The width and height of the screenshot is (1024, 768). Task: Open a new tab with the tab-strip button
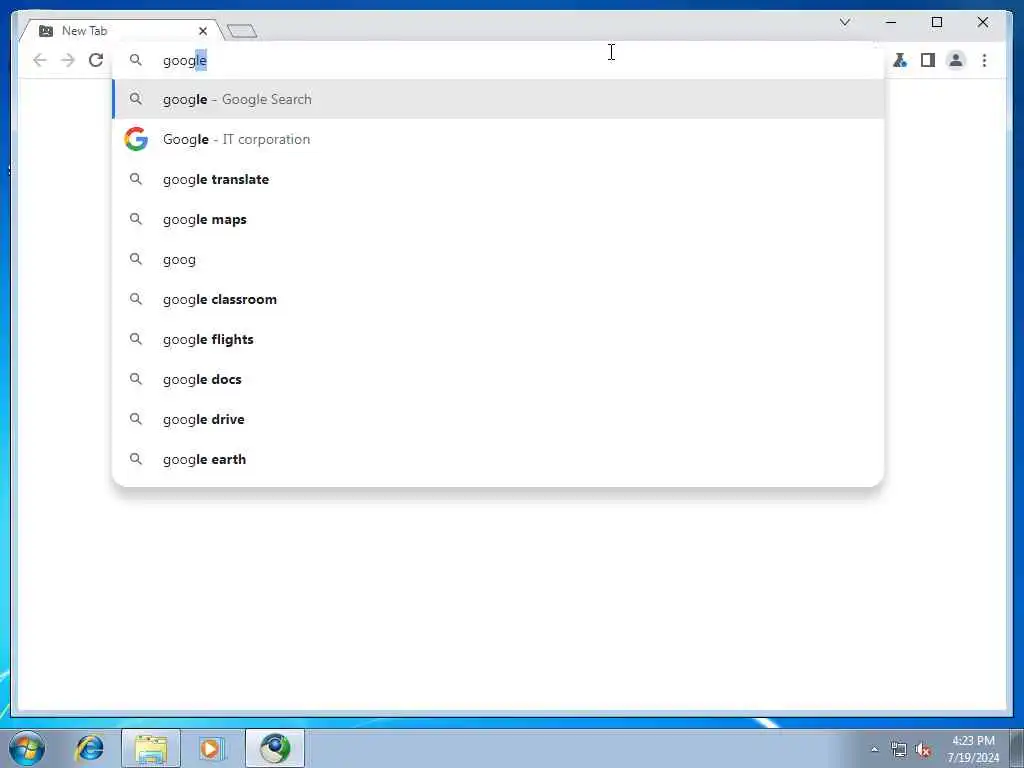pos(242,31)
